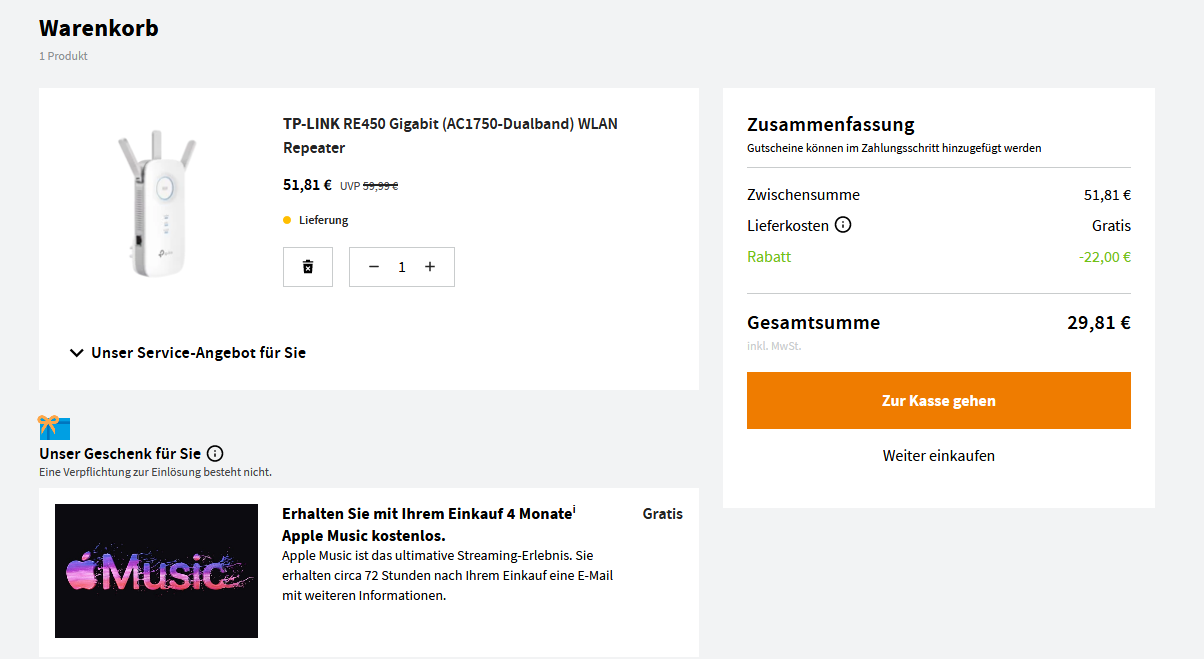Screen dimensions: 1204x659
Task: Click the Apple Music kostenlos offer headline
Action: 427,525
